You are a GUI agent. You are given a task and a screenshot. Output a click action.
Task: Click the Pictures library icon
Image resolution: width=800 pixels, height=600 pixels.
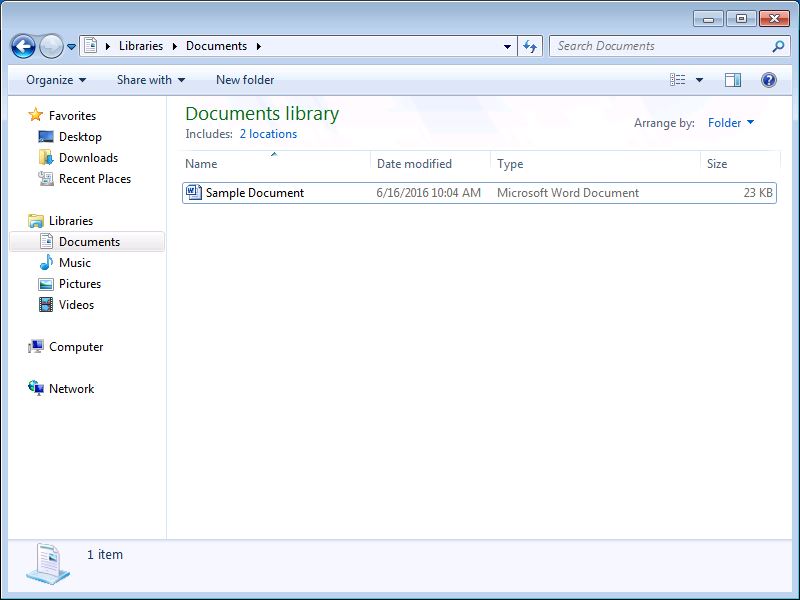(46, 284)
